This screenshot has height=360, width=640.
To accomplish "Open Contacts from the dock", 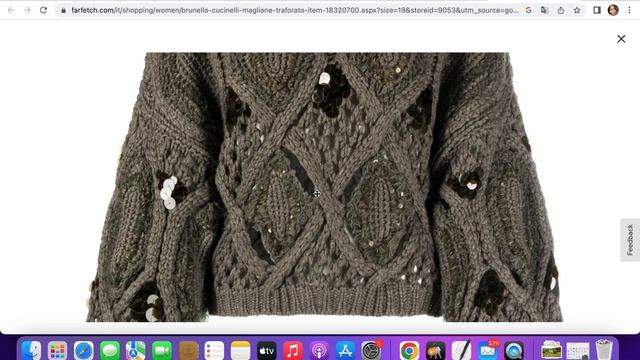I will coord(188,350).
